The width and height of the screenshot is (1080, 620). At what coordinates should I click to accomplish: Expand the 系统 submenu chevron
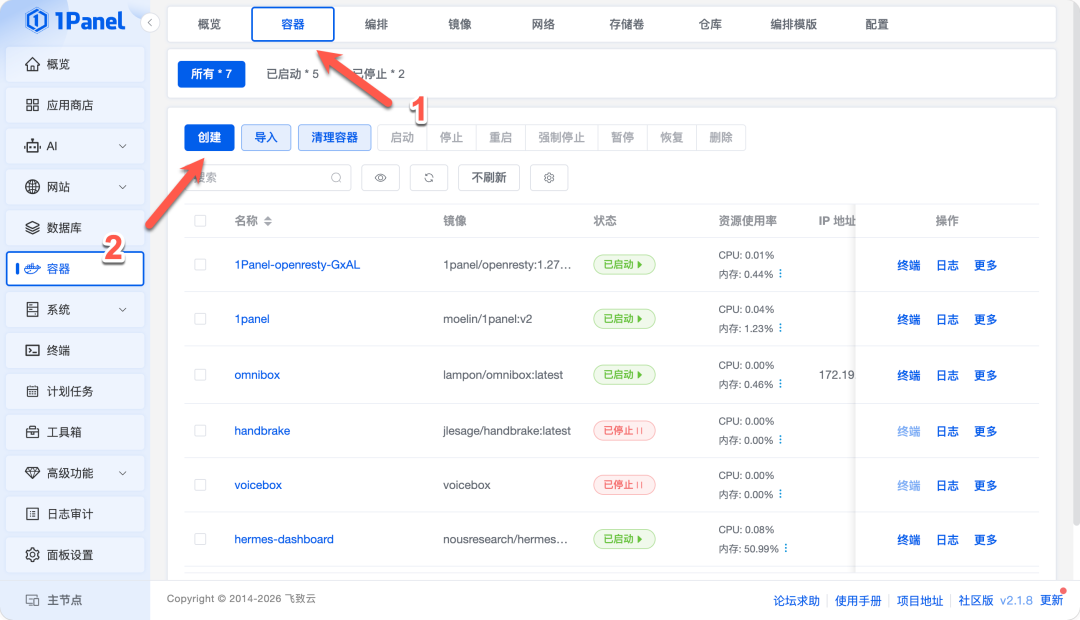pos(123,309)
